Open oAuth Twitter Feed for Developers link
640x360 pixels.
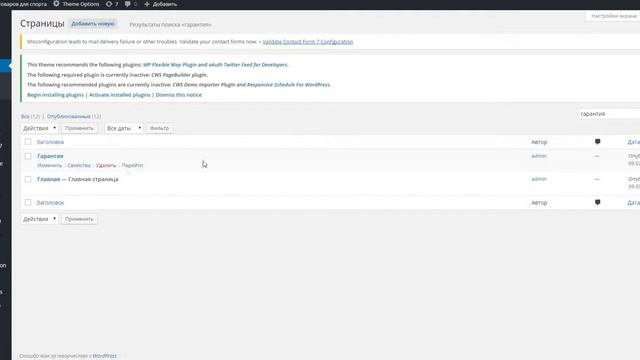tap(248, 65)
